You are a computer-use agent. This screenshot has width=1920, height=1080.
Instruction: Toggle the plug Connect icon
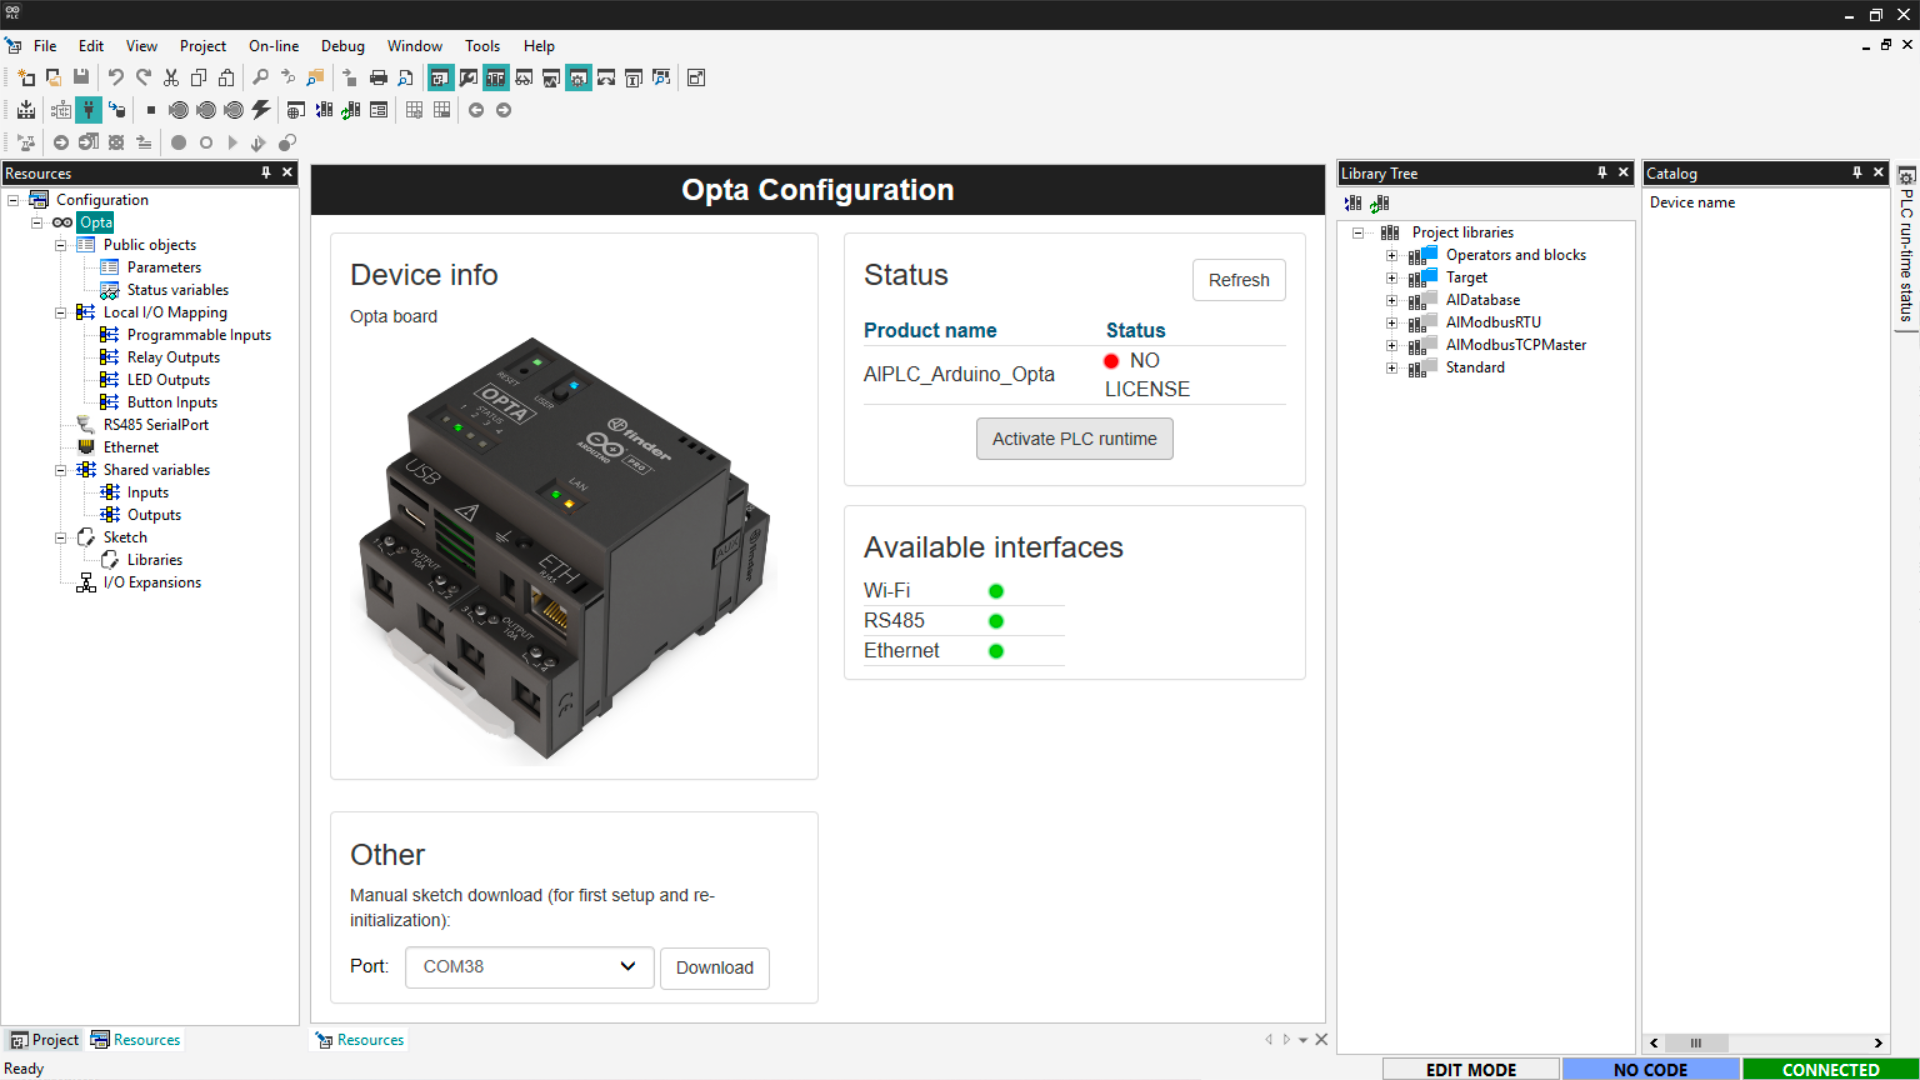[x=89, y=110]
